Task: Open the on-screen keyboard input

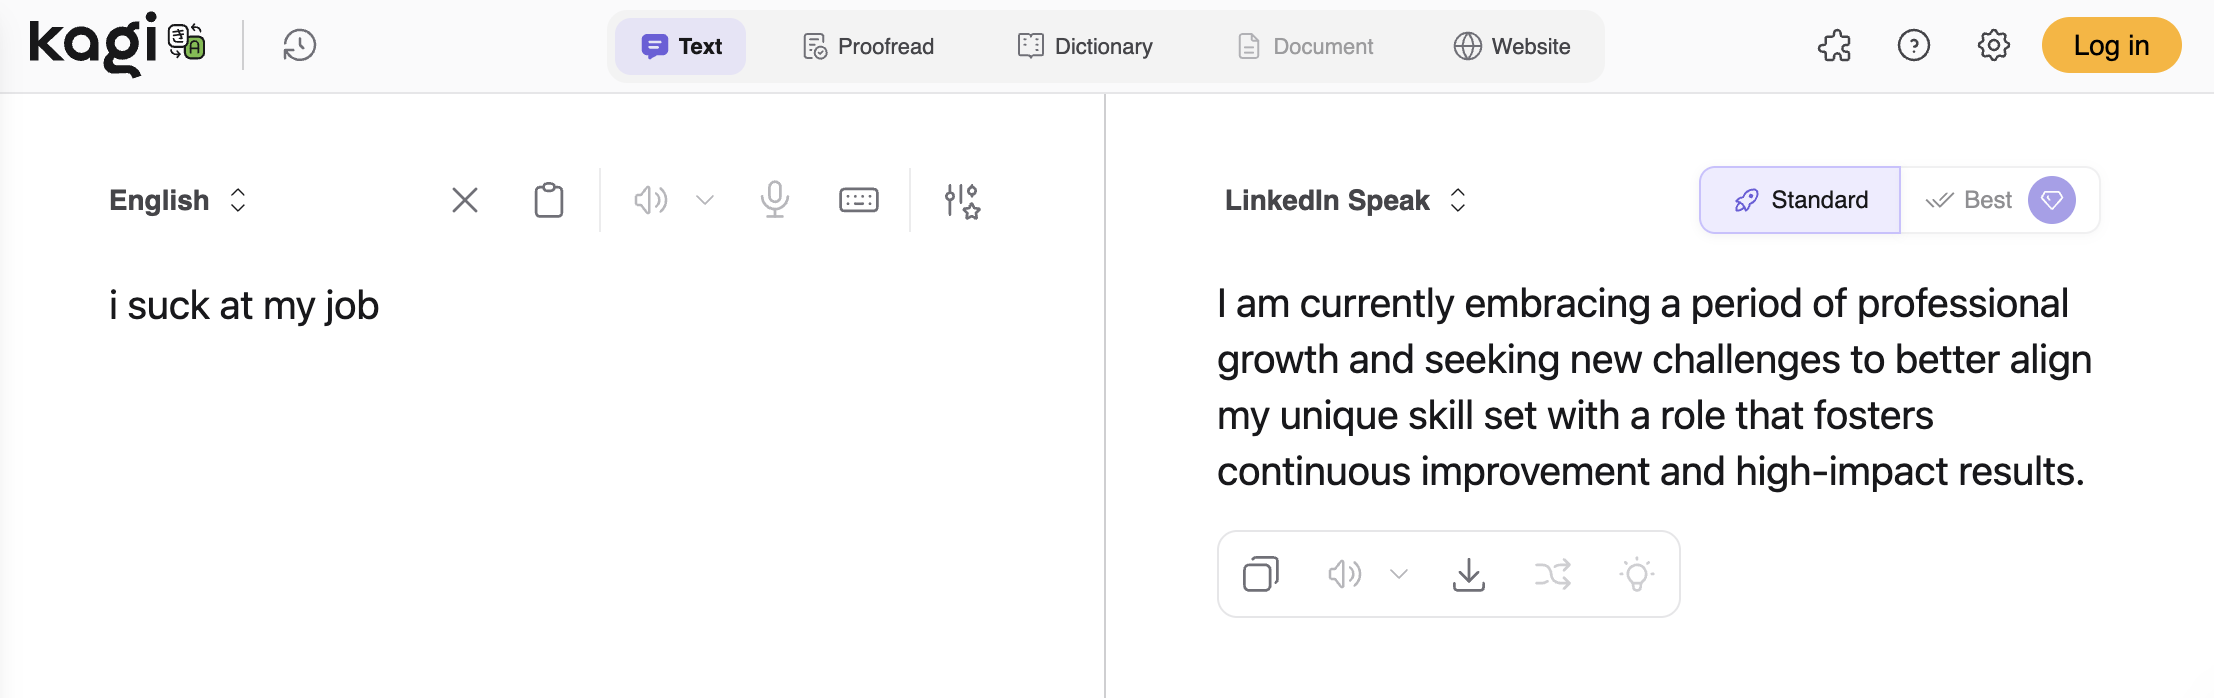Action: tap(858, 200)
